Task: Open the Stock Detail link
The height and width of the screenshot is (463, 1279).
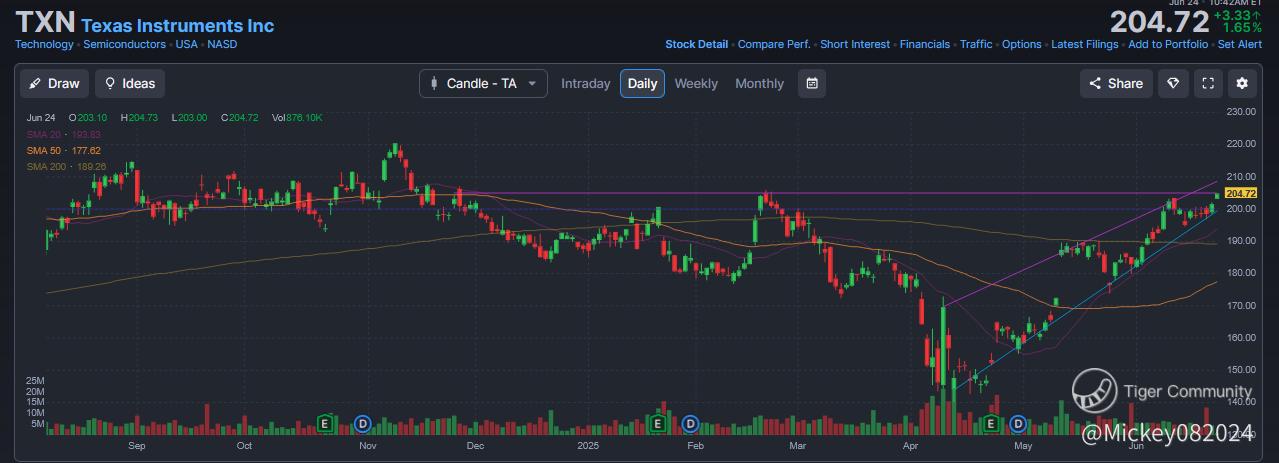Action: coord(697,45)
